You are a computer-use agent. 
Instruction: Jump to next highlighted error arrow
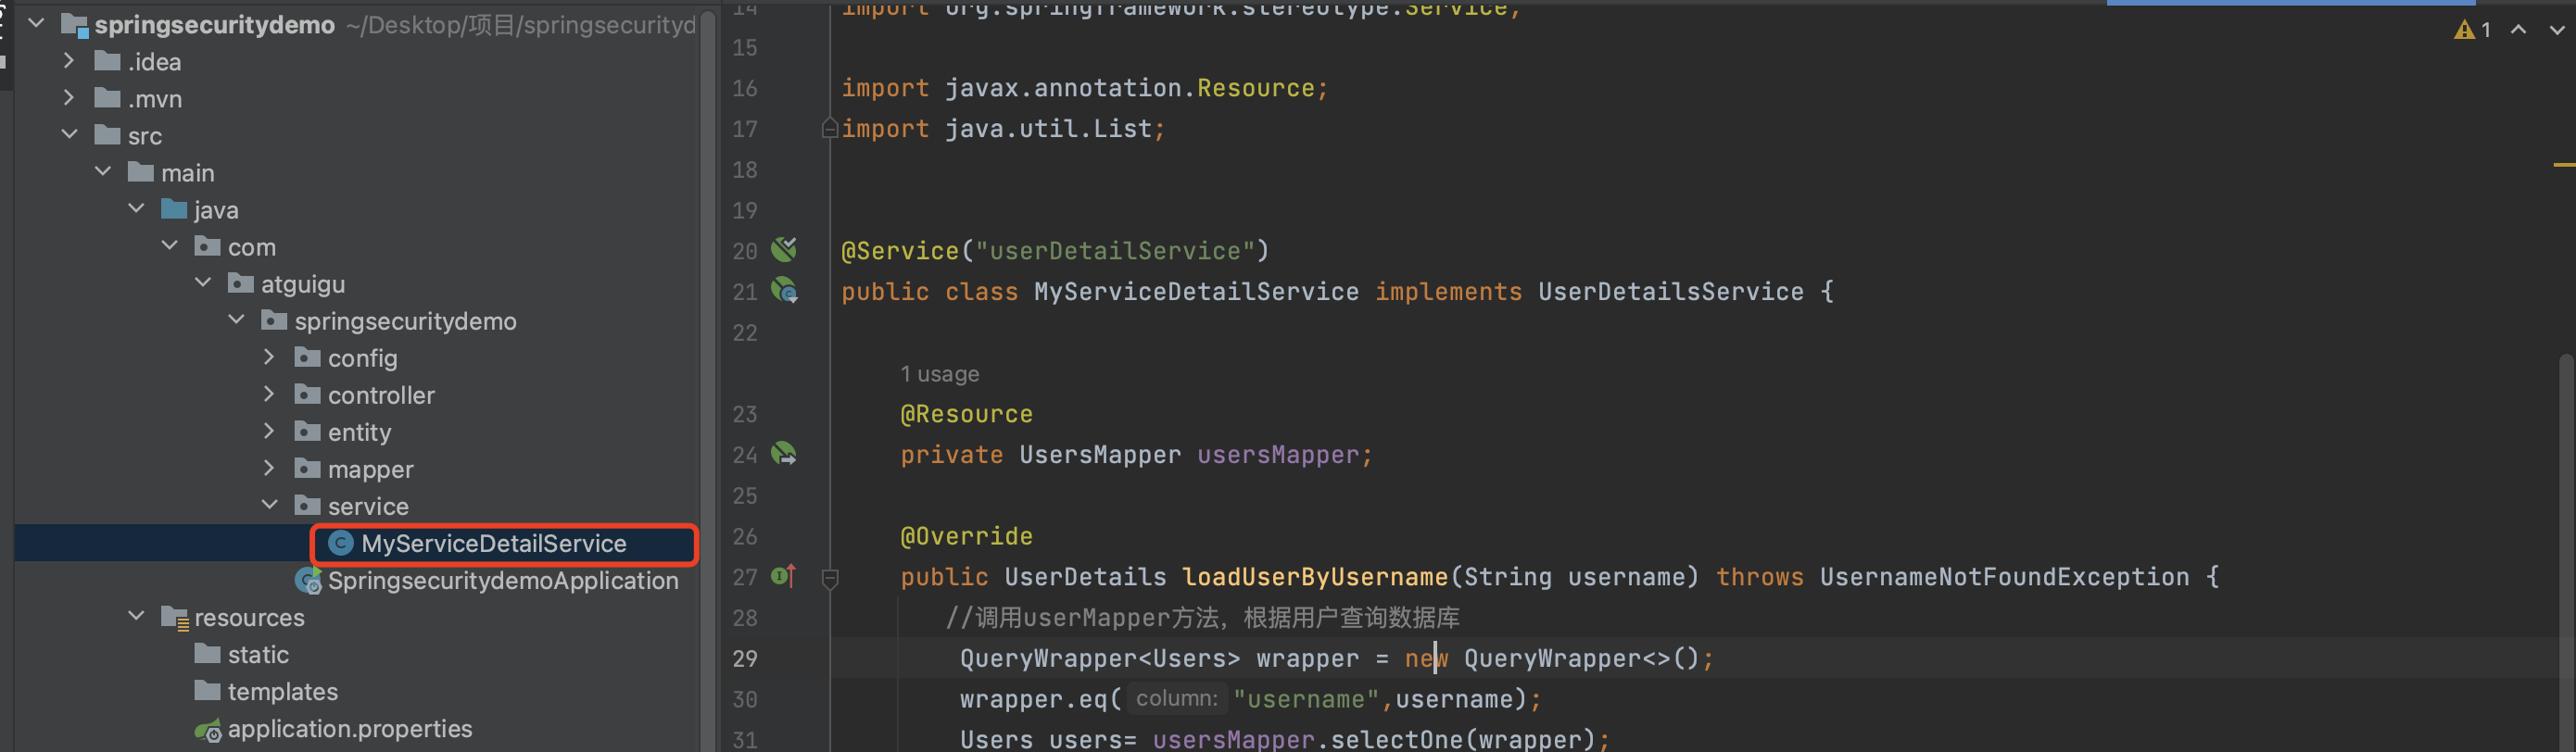(2556, 30)
